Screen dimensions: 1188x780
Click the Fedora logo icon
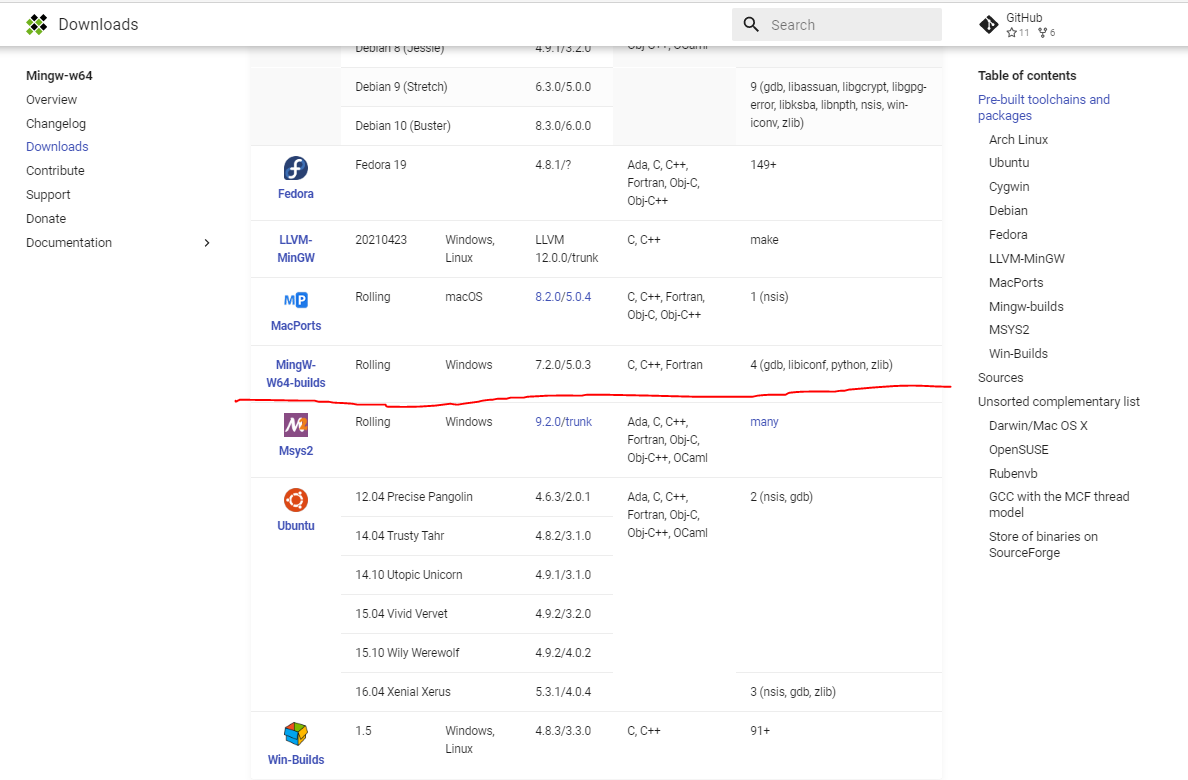(x=295, y=168)
